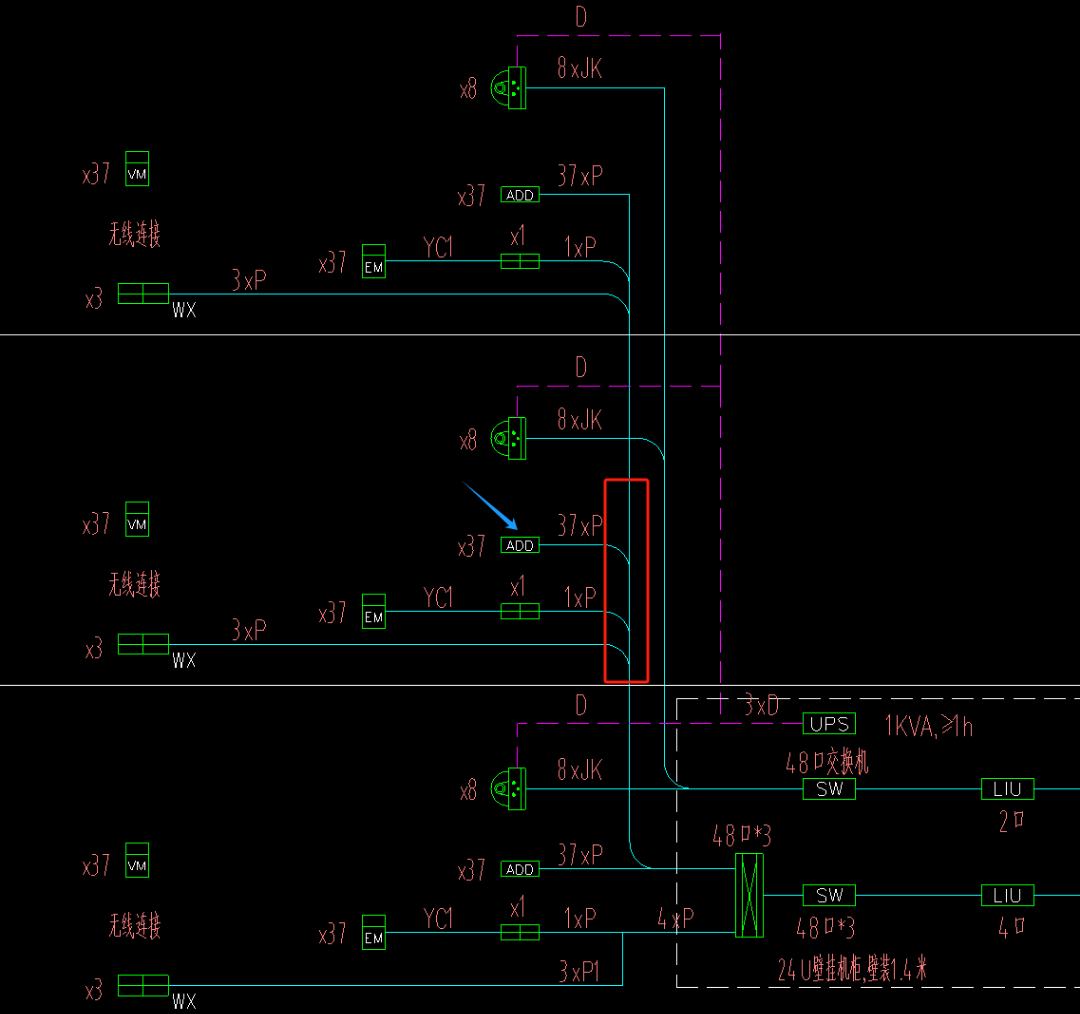Screen dimensions: 1080x1014
Task: Select the middle floor WX double-box symbol
Action: point(143,644)
